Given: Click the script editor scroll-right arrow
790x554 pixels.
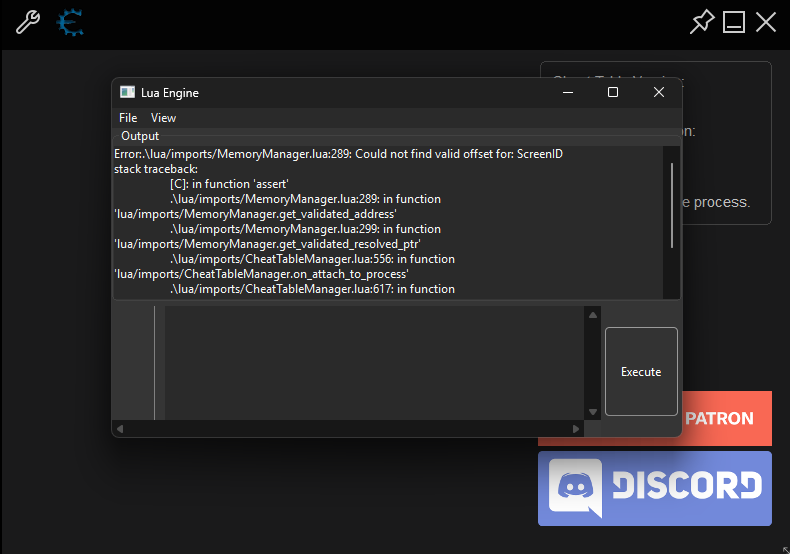Looking at the screenshot, I should 576,429.
